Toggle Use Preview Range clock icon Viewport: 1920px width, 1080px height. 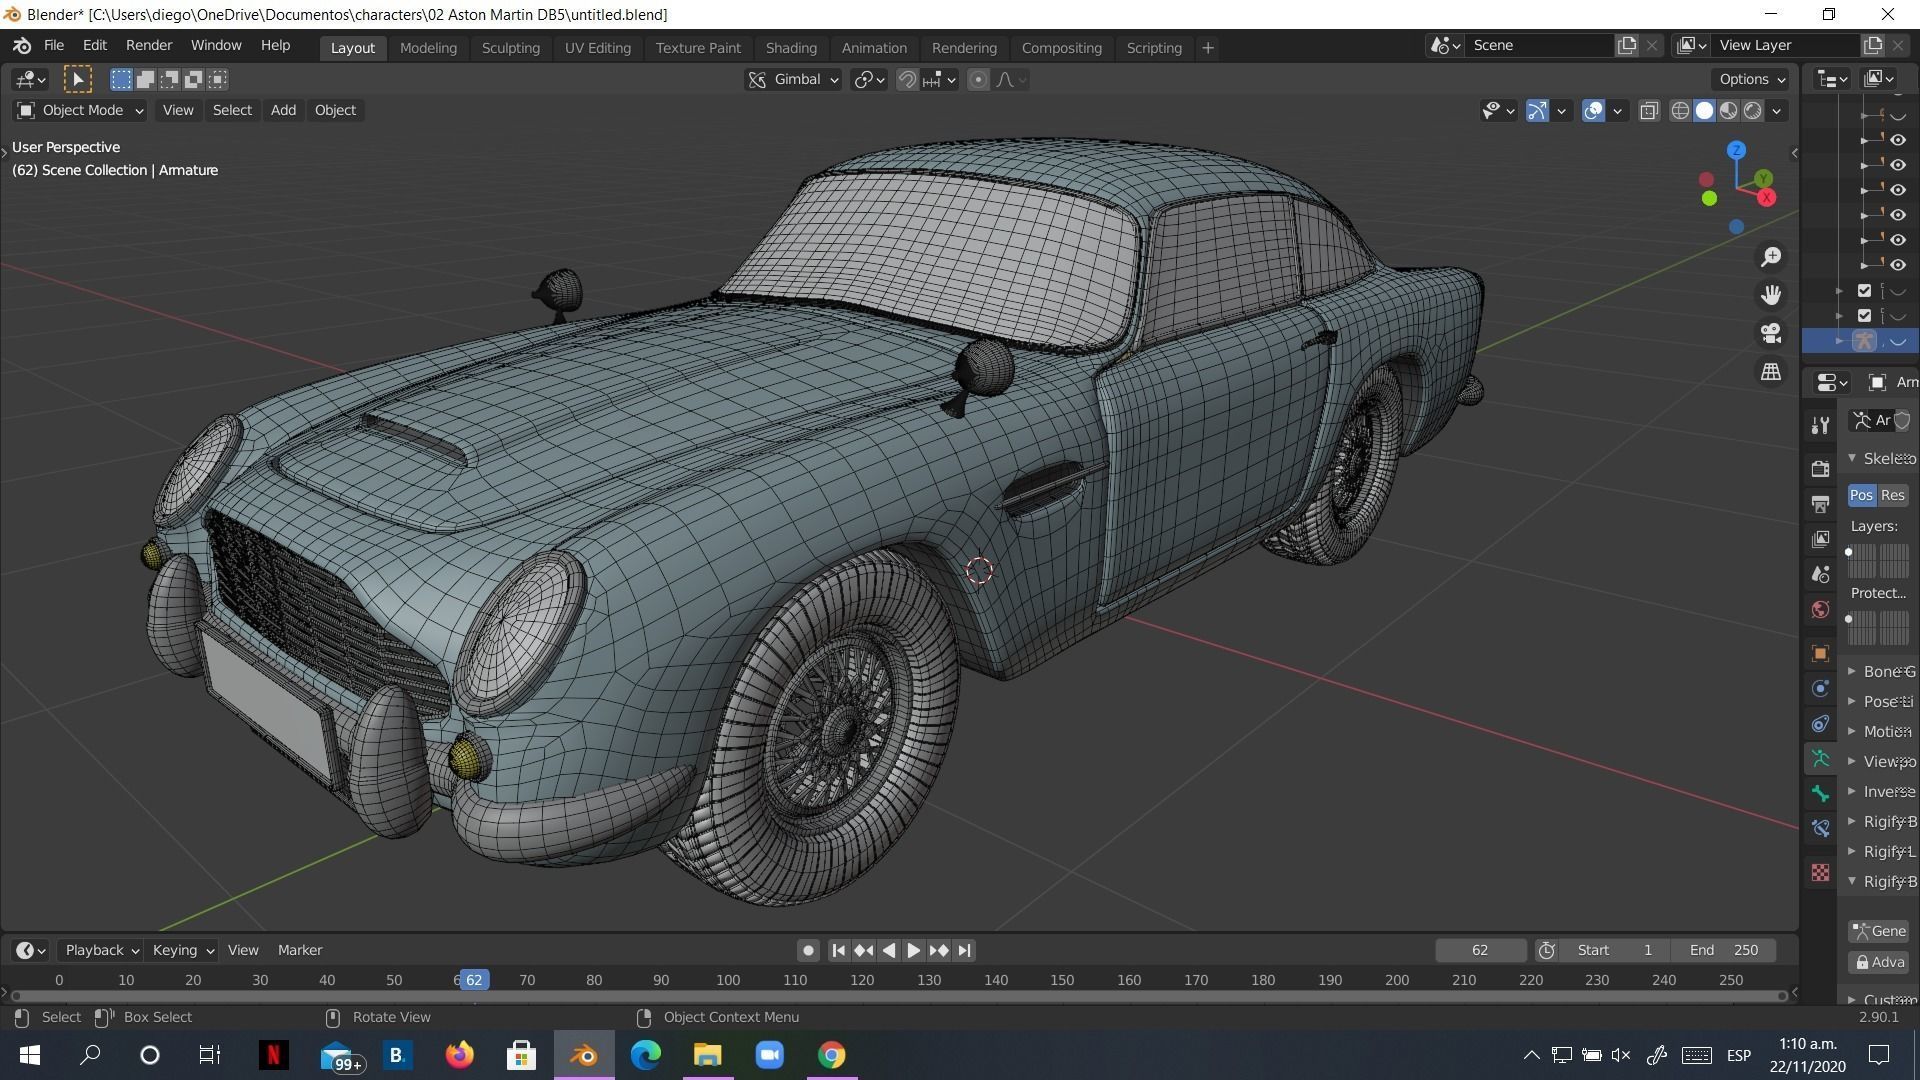pos(1547,950)
